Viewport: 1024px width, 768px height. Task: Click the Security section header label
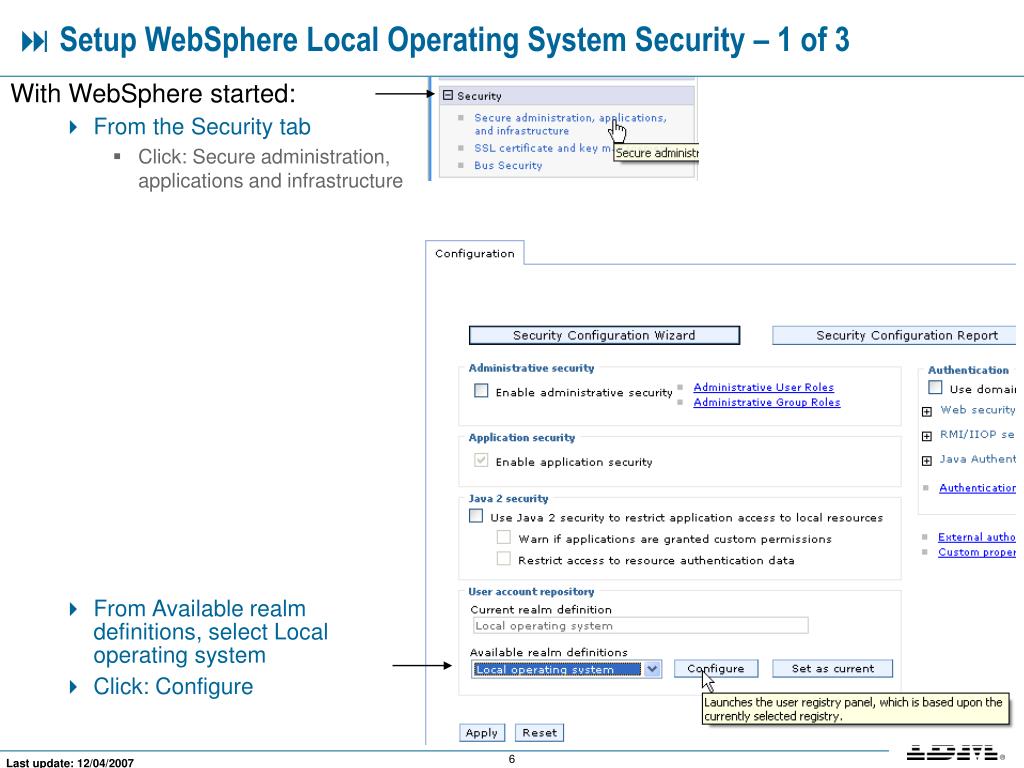[479, 96]
